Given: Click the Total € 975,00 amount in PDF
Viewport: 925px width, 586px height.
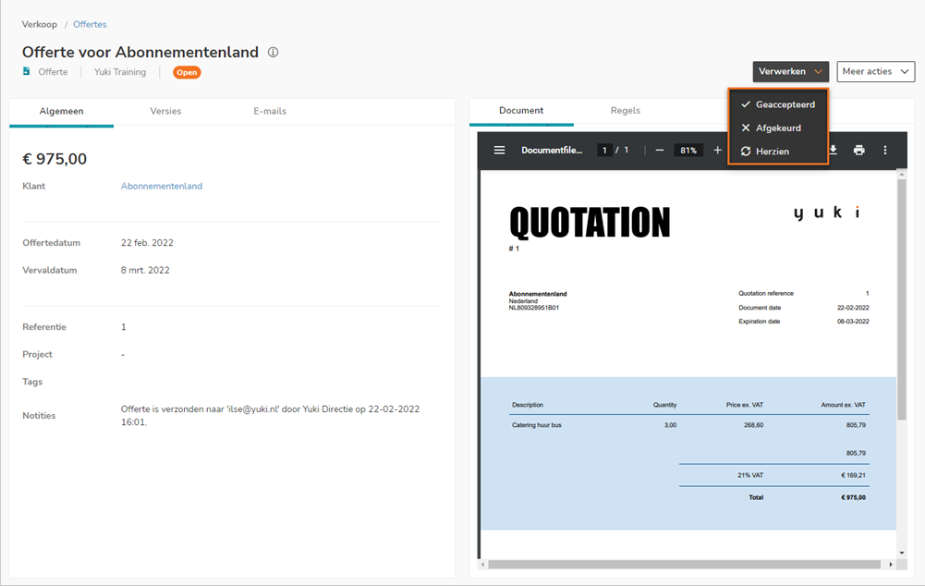Looking at the screenshot, I should [853, 497].
